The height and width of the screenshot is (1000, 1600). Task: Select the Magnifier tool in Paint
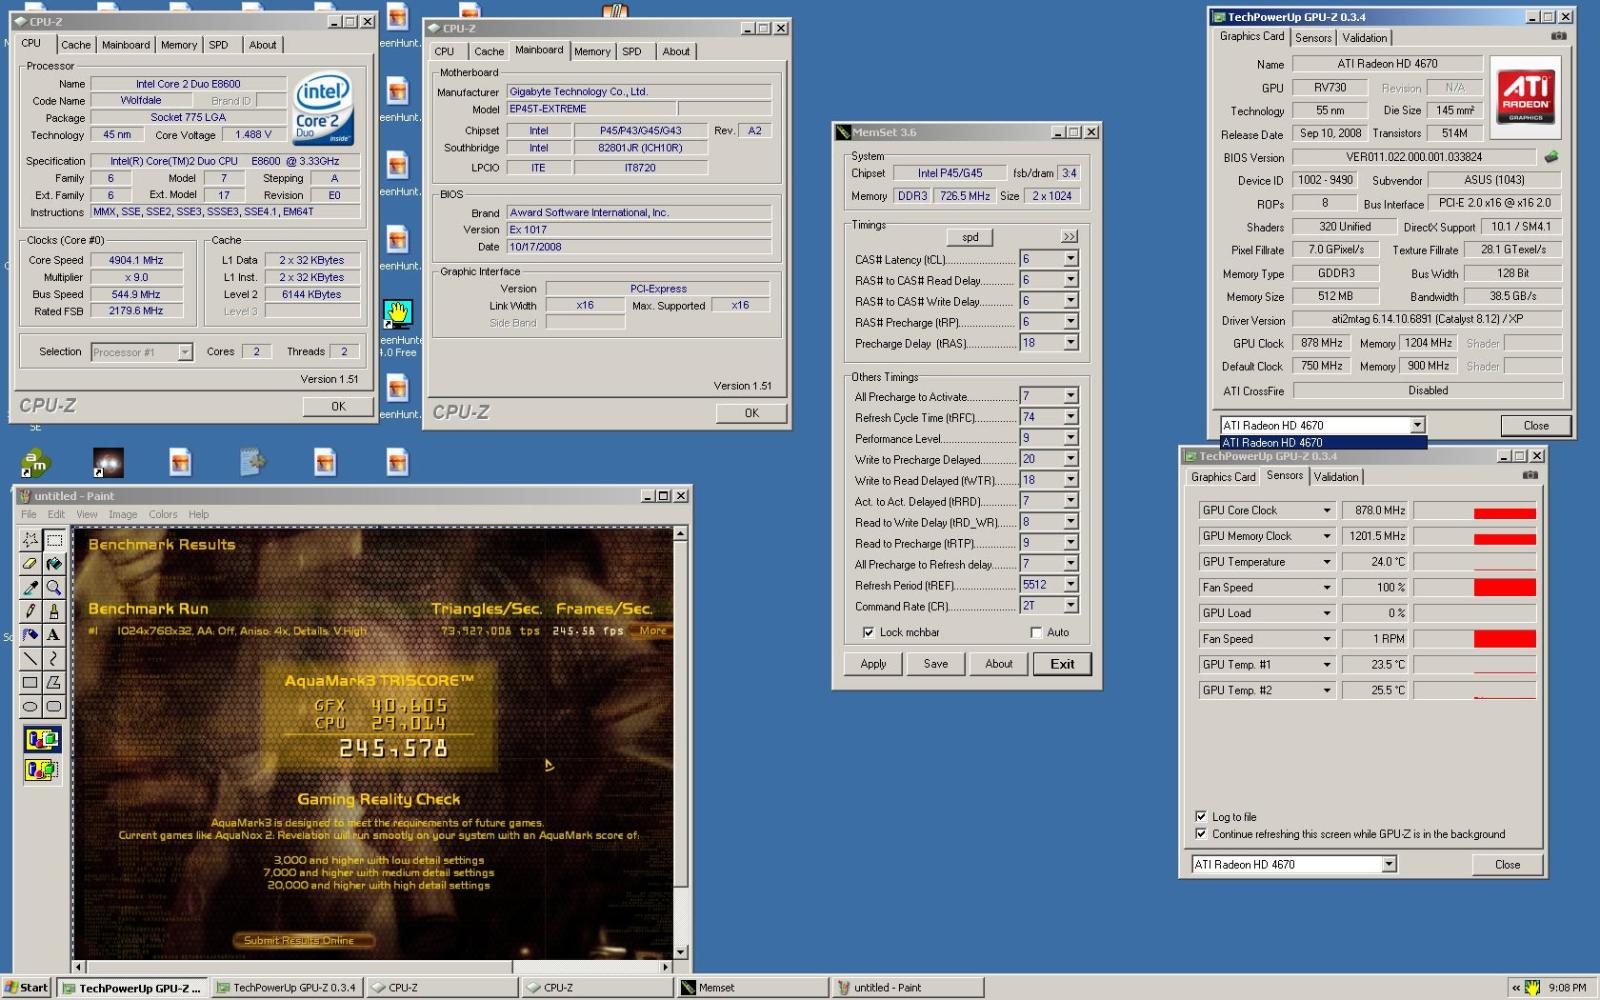tap(54, 588)
